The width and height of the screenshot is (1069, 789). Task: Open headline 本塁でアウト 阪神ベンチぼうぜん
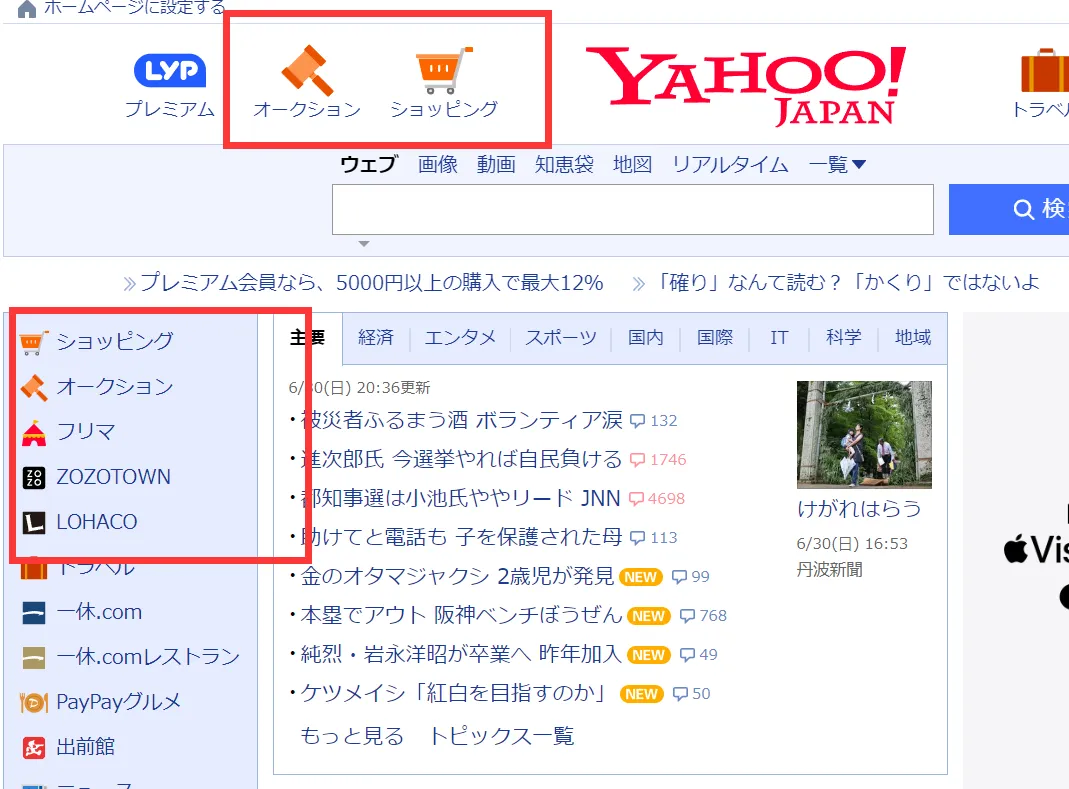click(461, 615)
